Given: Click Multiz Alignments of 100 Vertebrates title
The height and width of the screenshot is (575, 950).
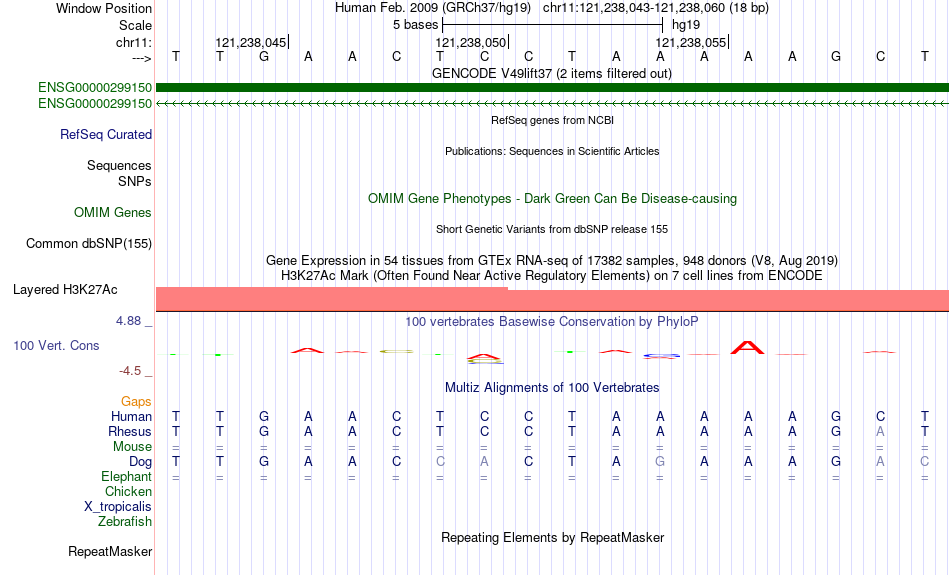Looking at the screenshot, I should click(x=552, y=388).
